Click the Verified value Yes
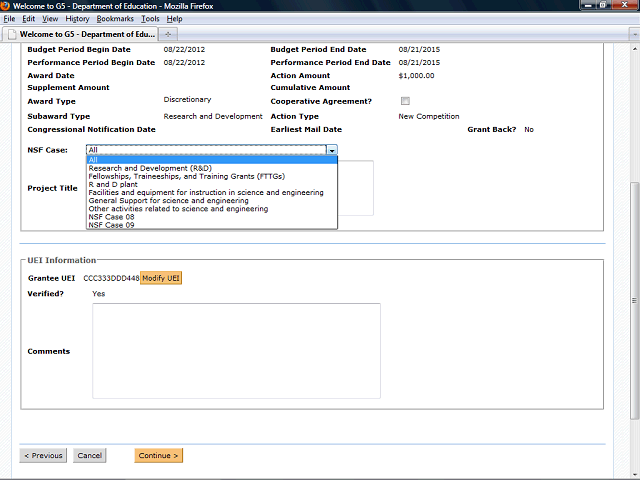 point(98,293)
